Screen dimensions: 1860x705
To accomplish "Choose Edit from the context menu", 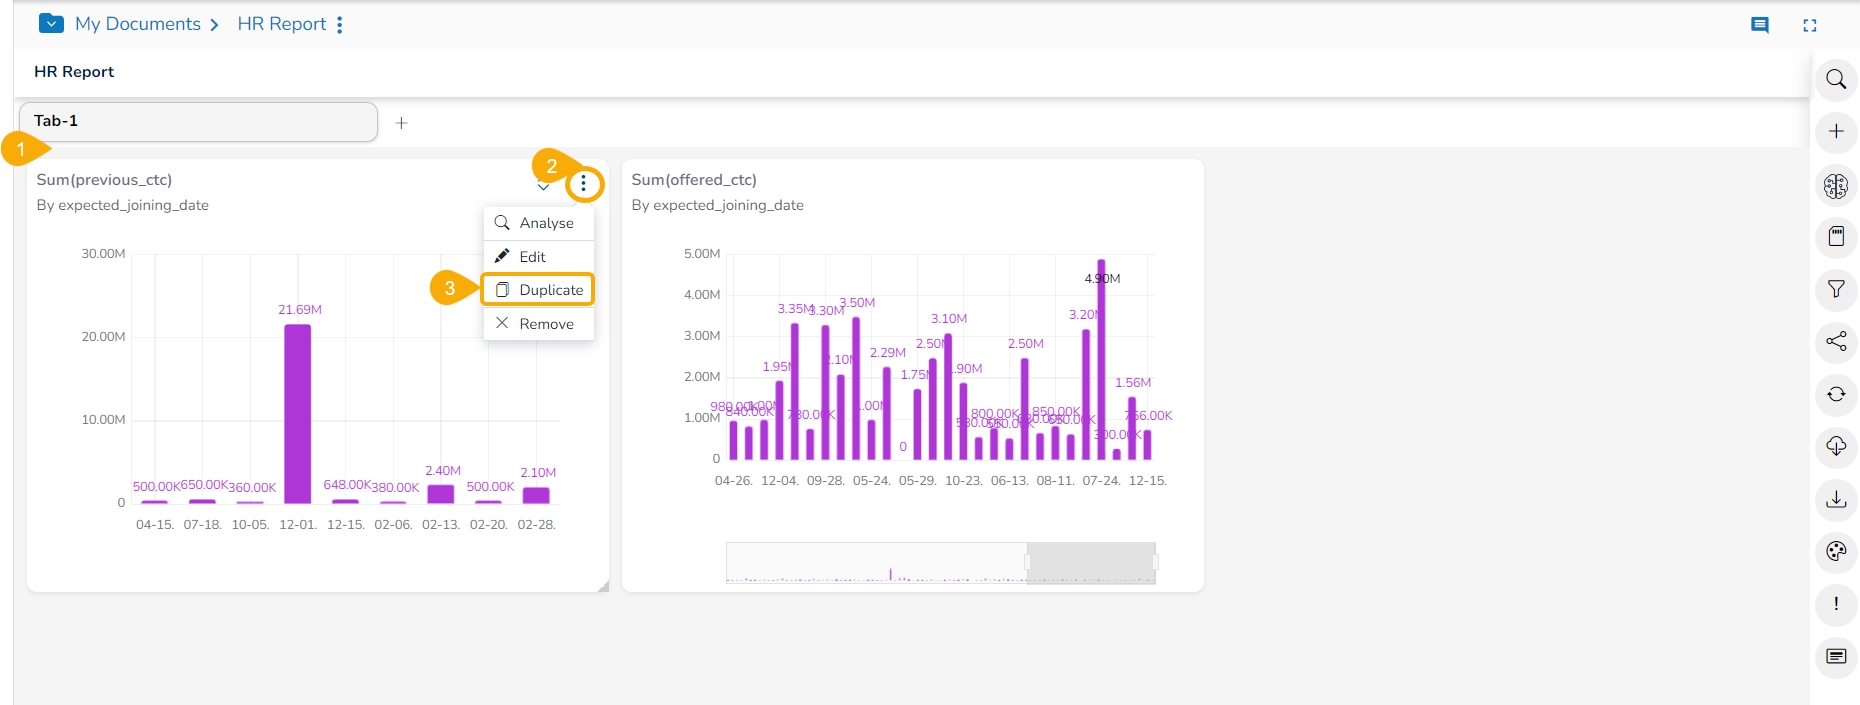I will (539, 257).
